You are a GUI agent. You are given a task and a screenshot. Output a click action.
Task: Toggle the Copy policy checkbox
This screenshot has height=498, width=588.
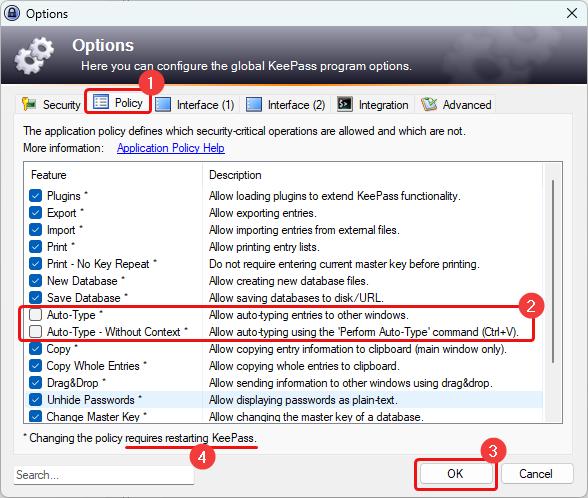(36, 349)
